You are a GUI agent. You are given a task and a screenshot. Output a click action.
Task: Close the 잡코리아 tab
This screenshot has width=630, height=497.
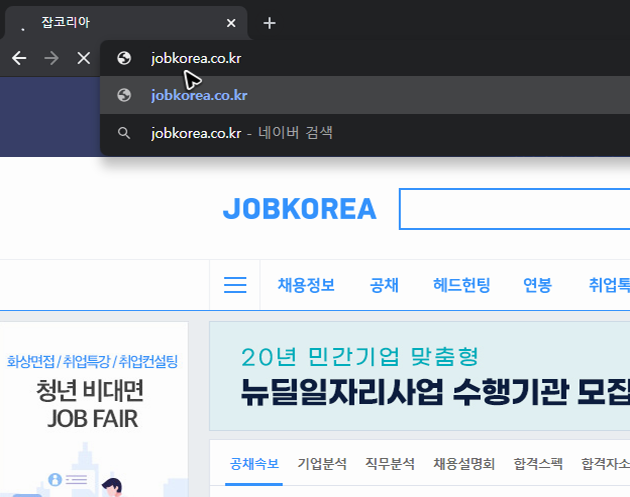231,23
